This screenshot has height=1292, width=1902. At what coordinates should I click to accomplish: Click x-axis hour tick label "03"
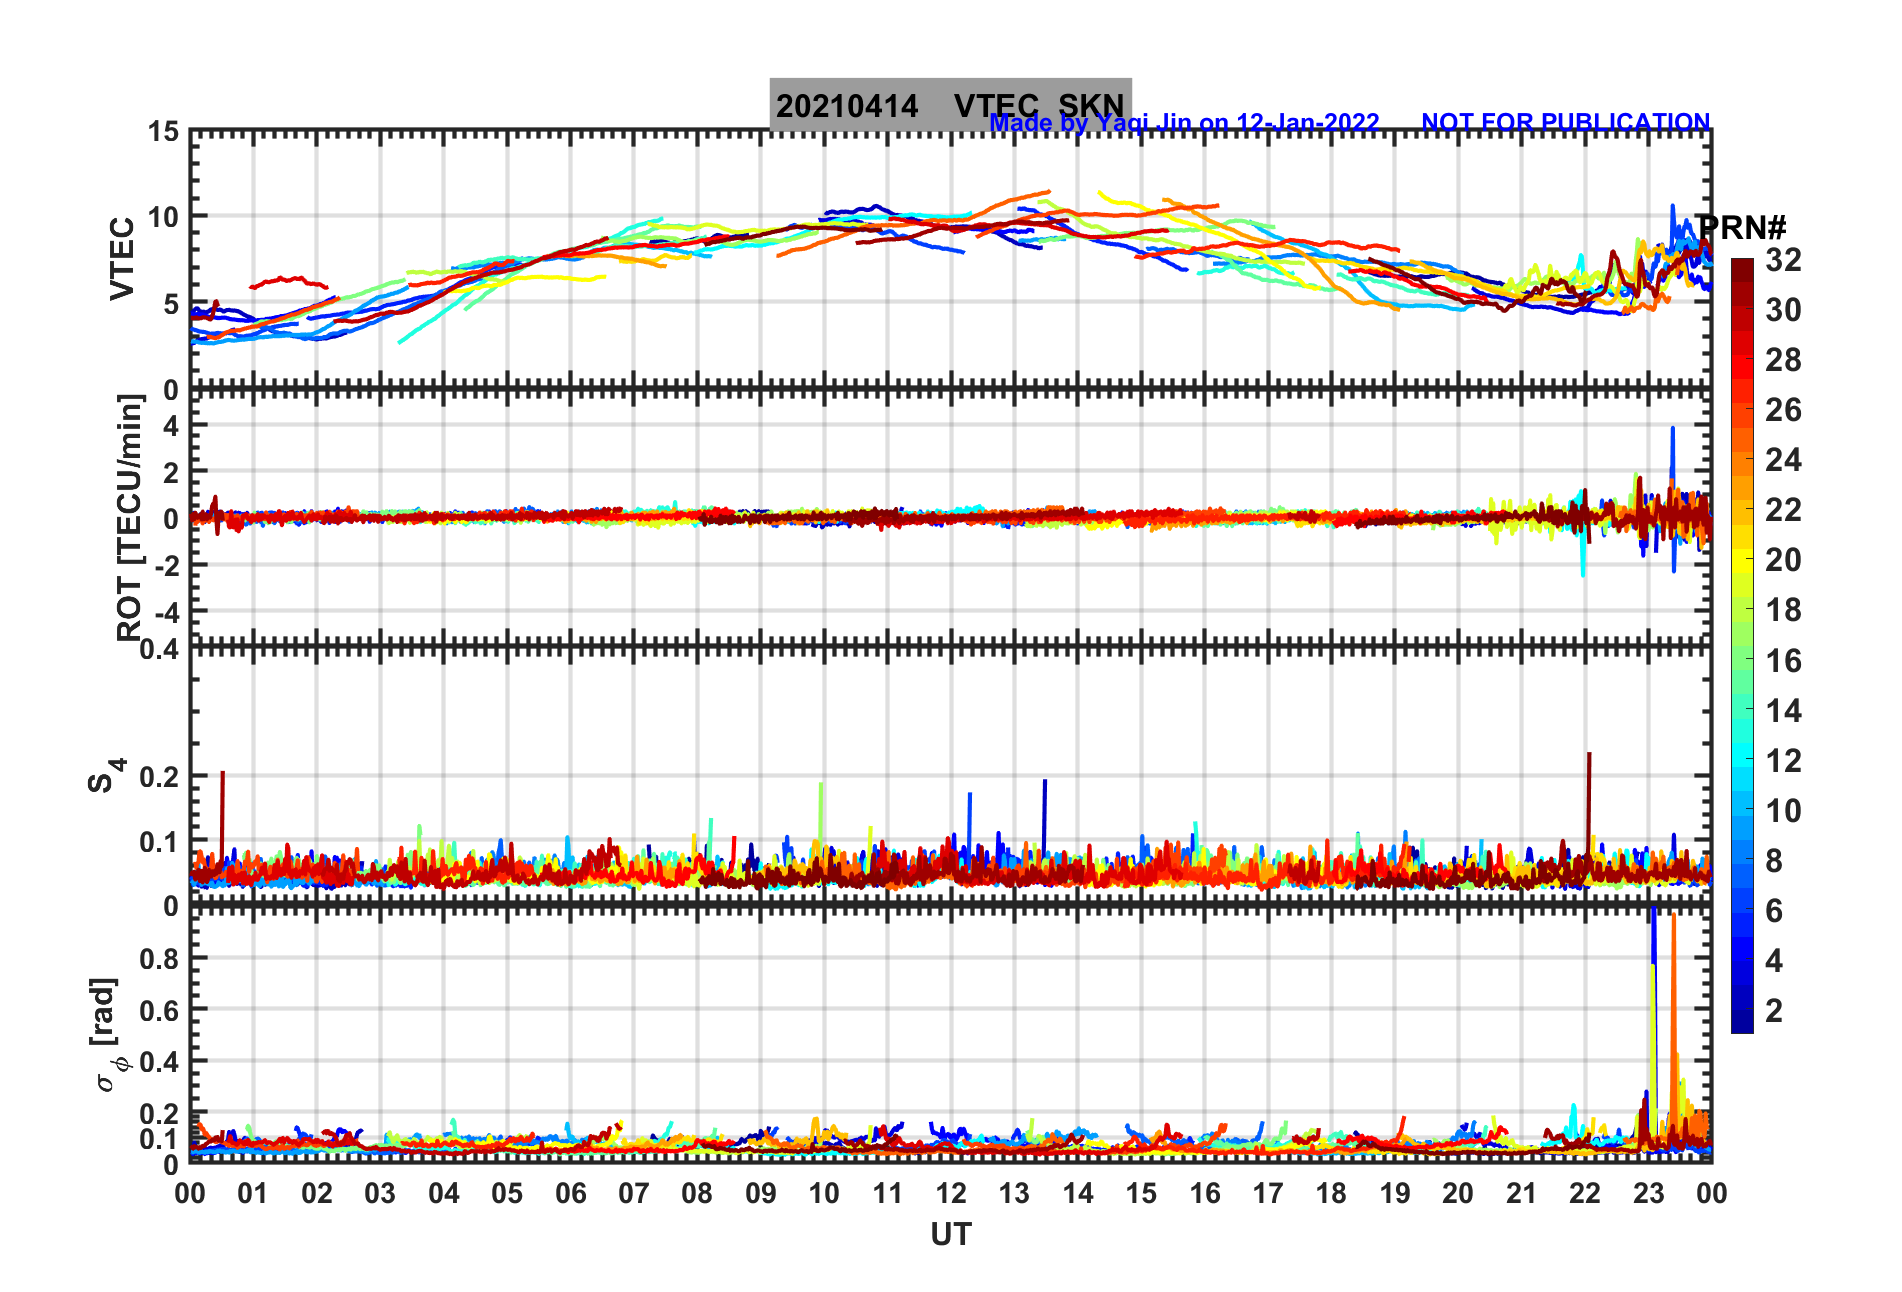380,1193
